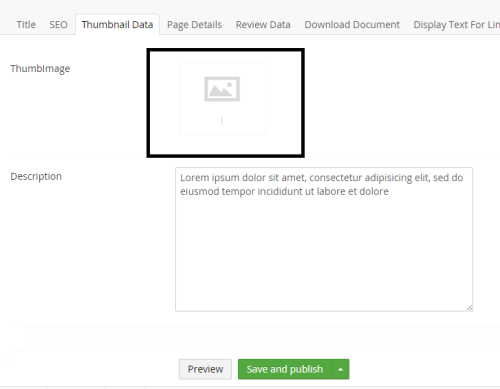Expand the Save and publish arrow menu

pyautogui.click(x=340, y=369)
